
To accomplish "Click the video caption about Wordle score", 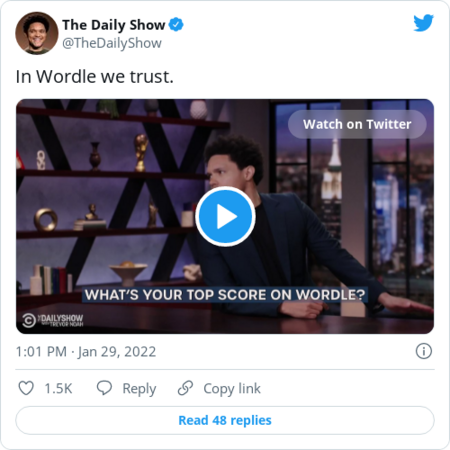I will point(225,295).
